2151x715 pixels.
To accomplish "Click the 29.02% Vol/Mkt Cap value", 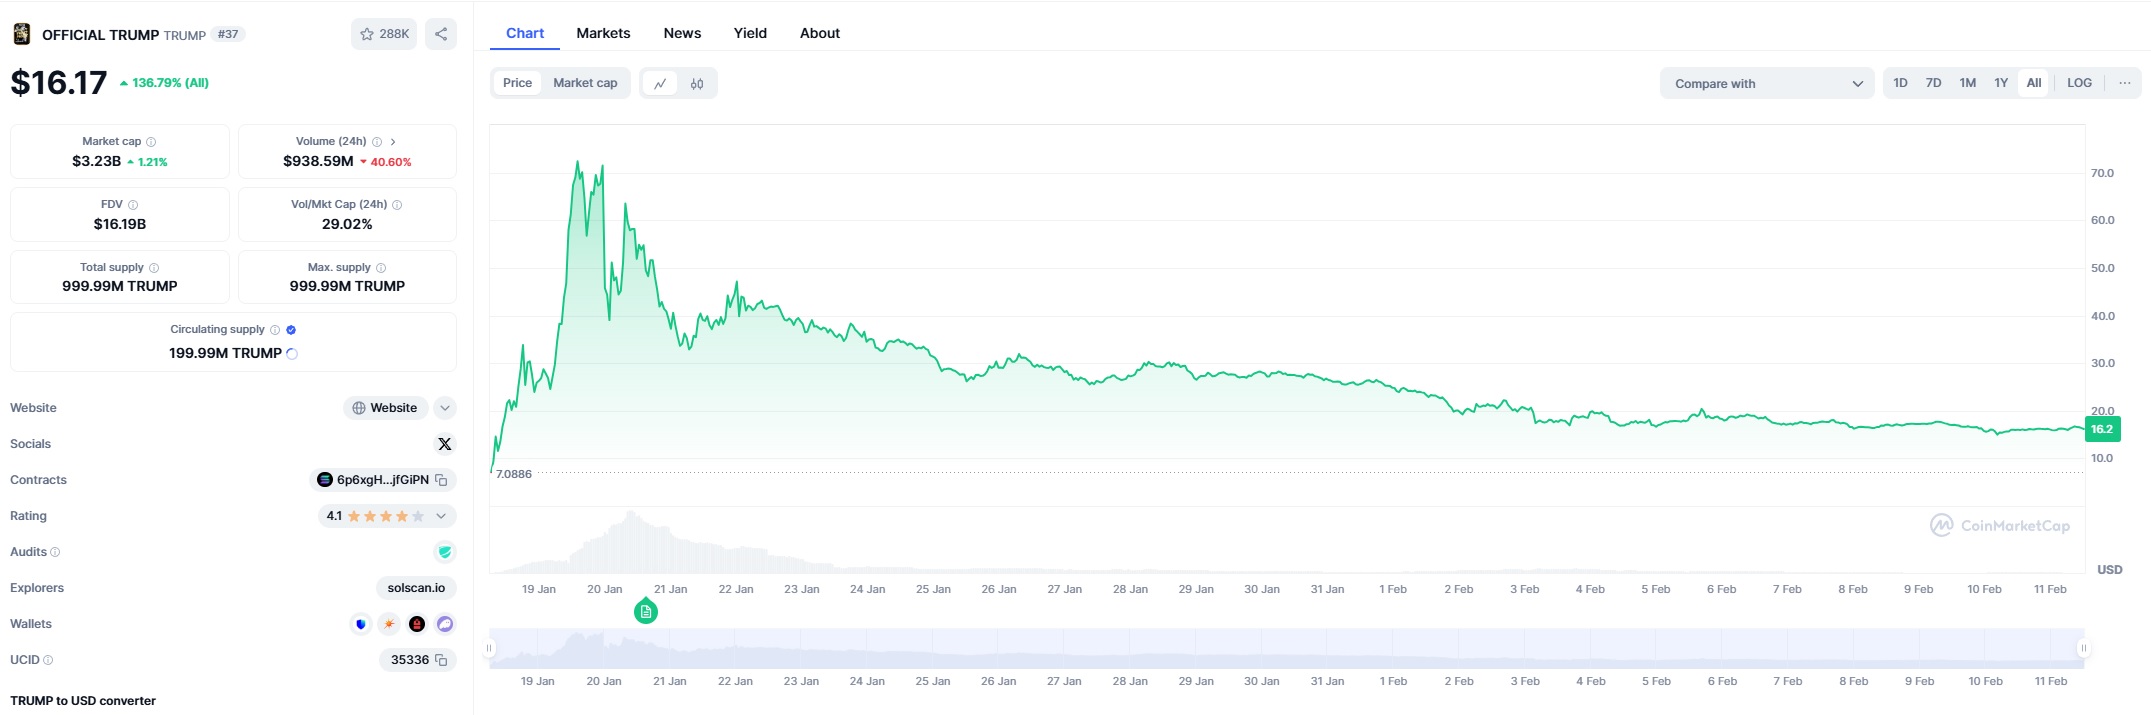I will pos(347,224).
